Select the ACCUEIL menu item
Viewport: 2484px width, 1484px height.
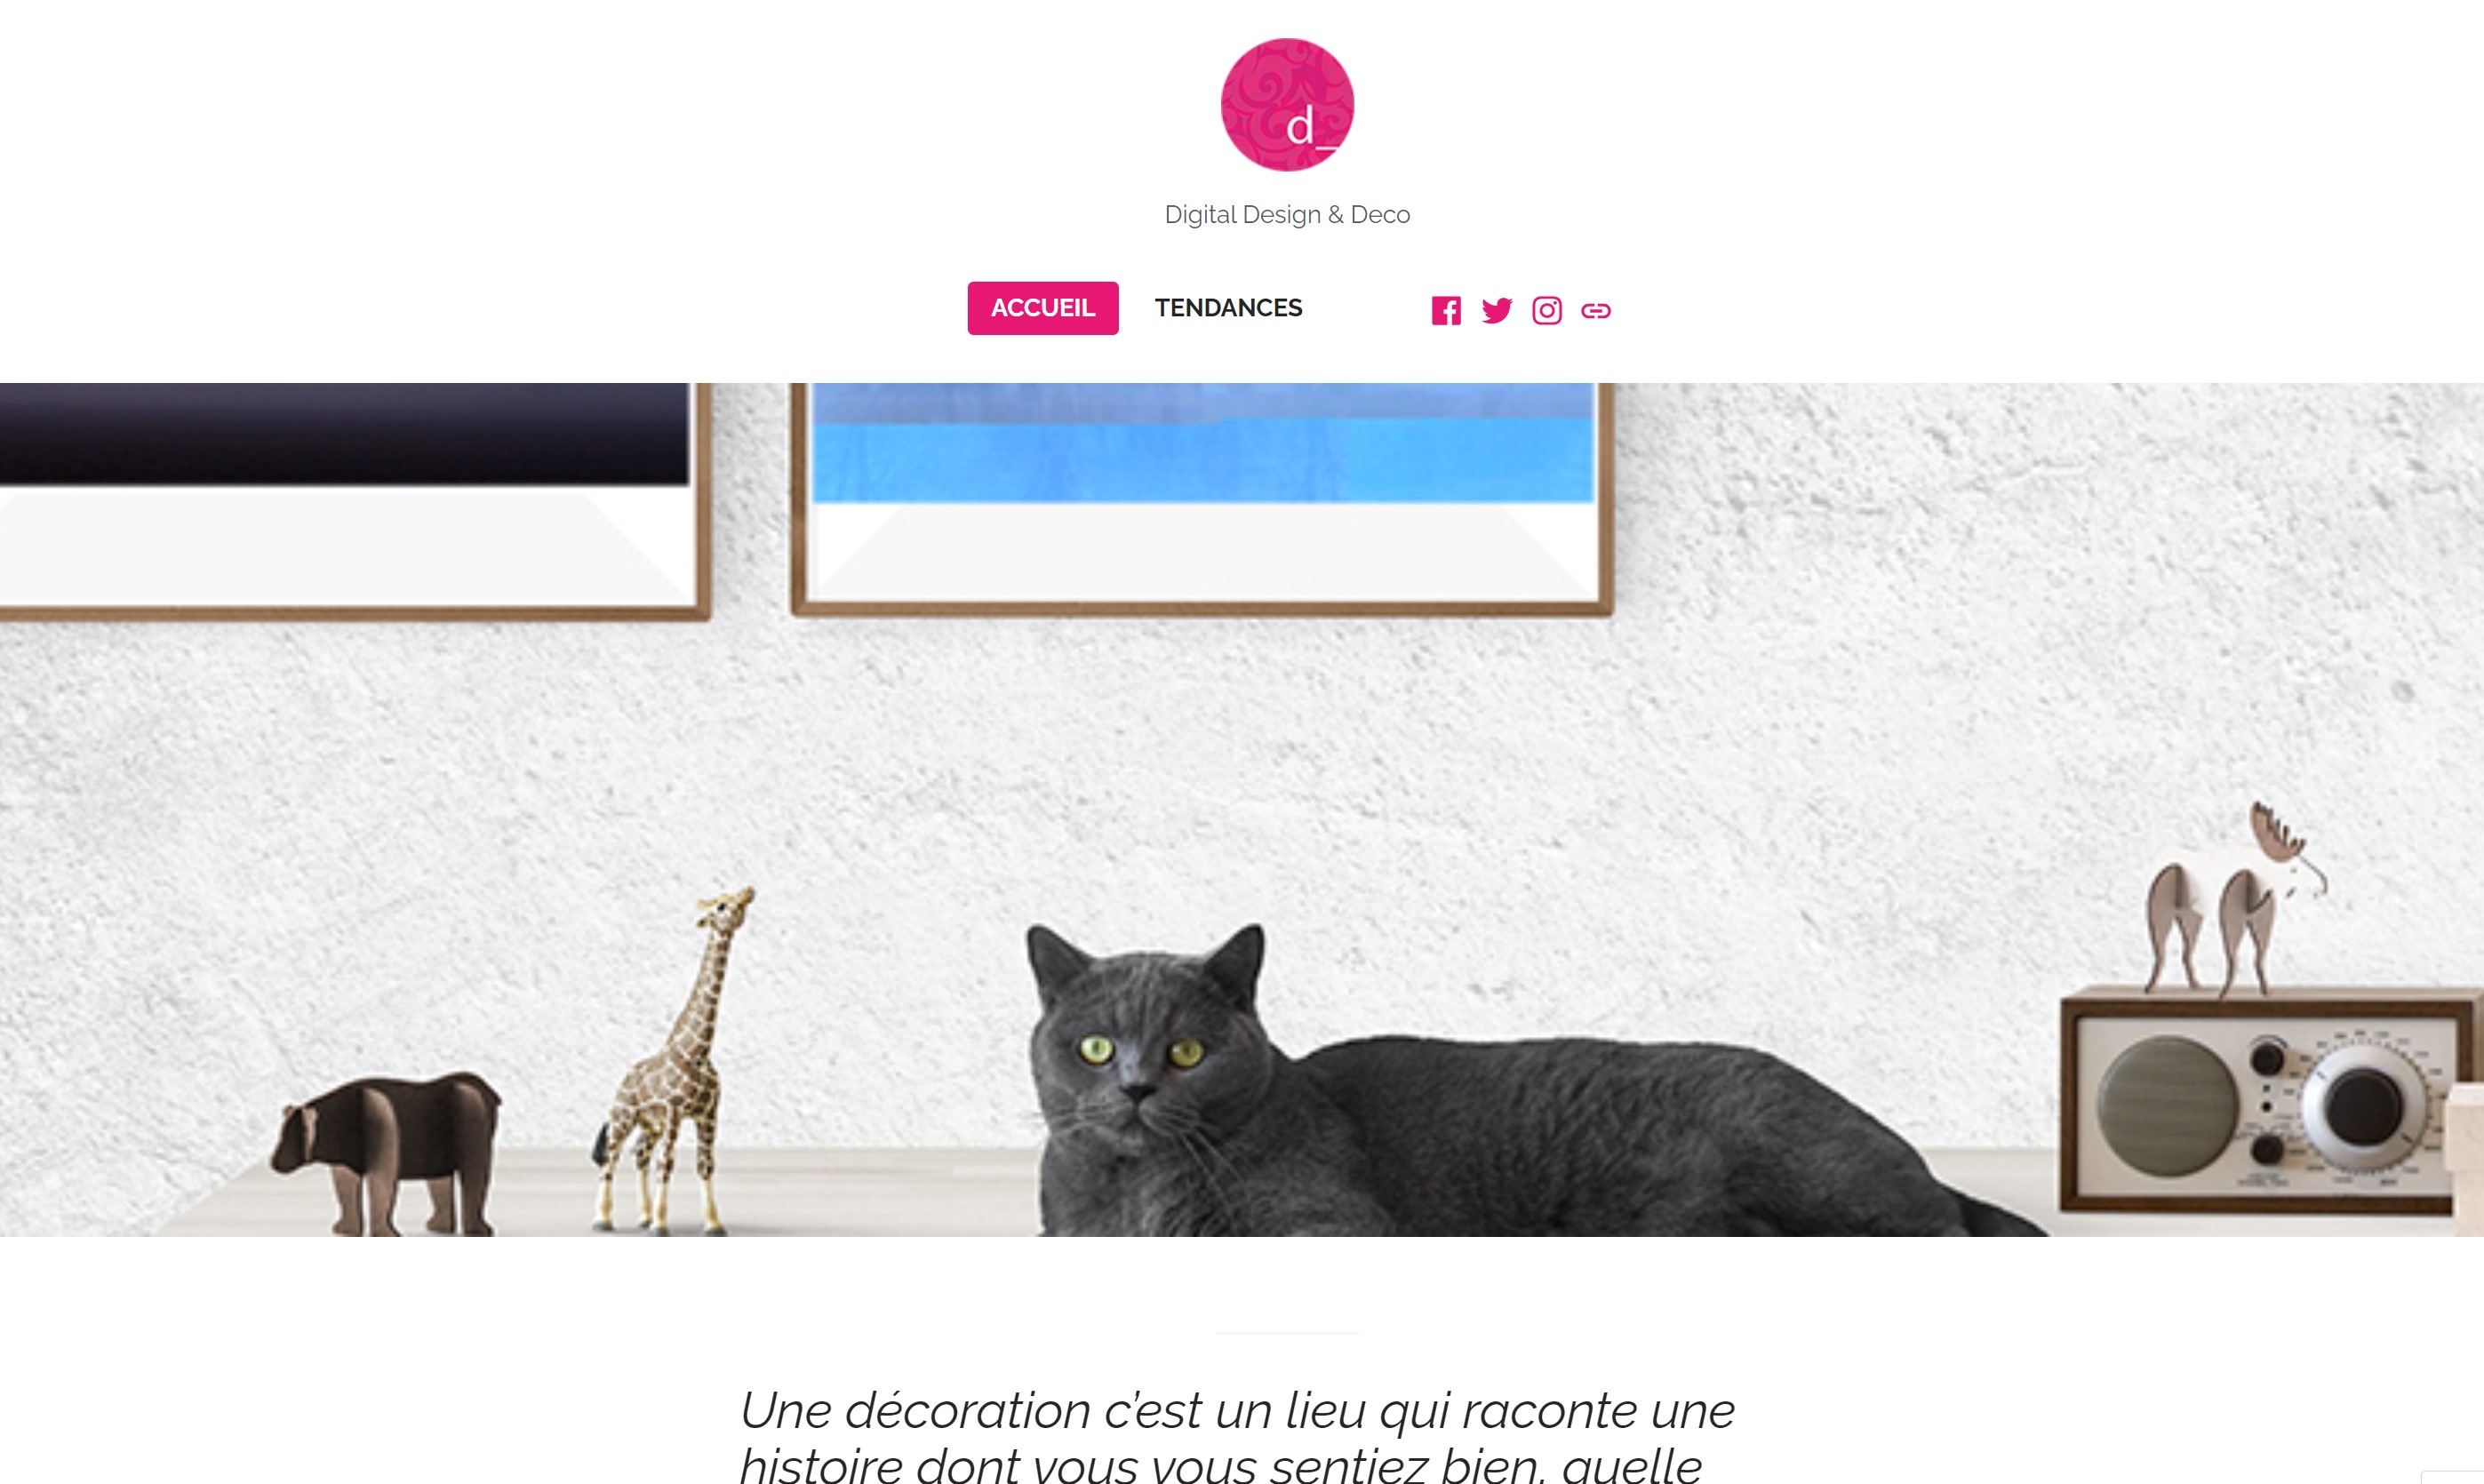coord(1043,308)
